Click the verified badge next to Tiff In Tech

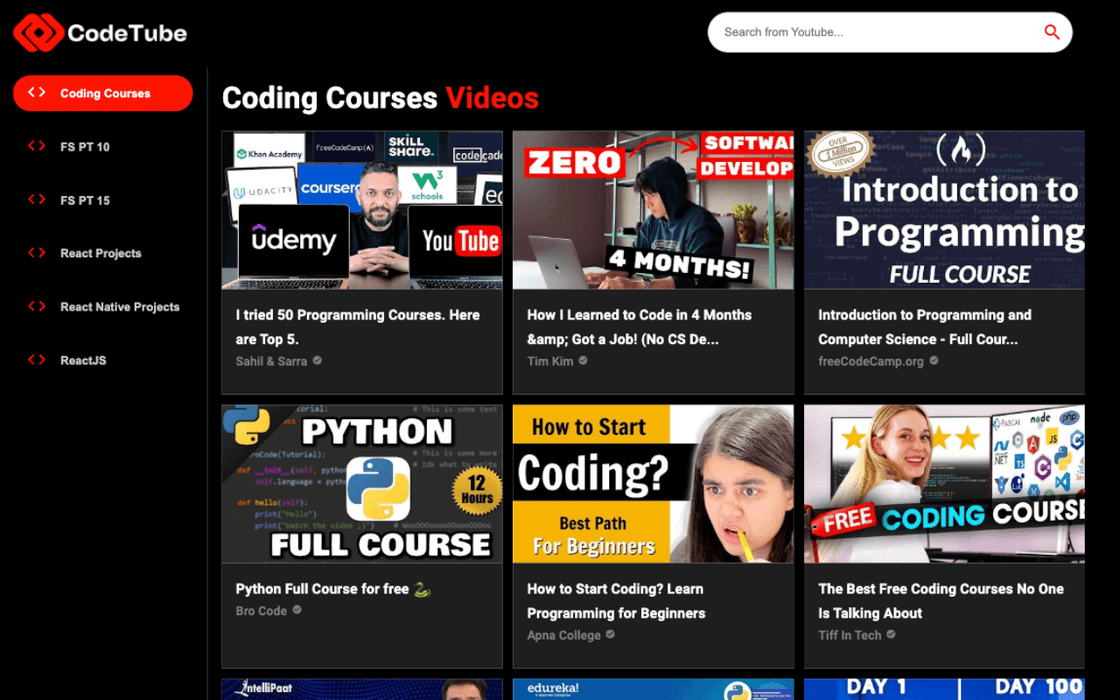tap(891, 634)
